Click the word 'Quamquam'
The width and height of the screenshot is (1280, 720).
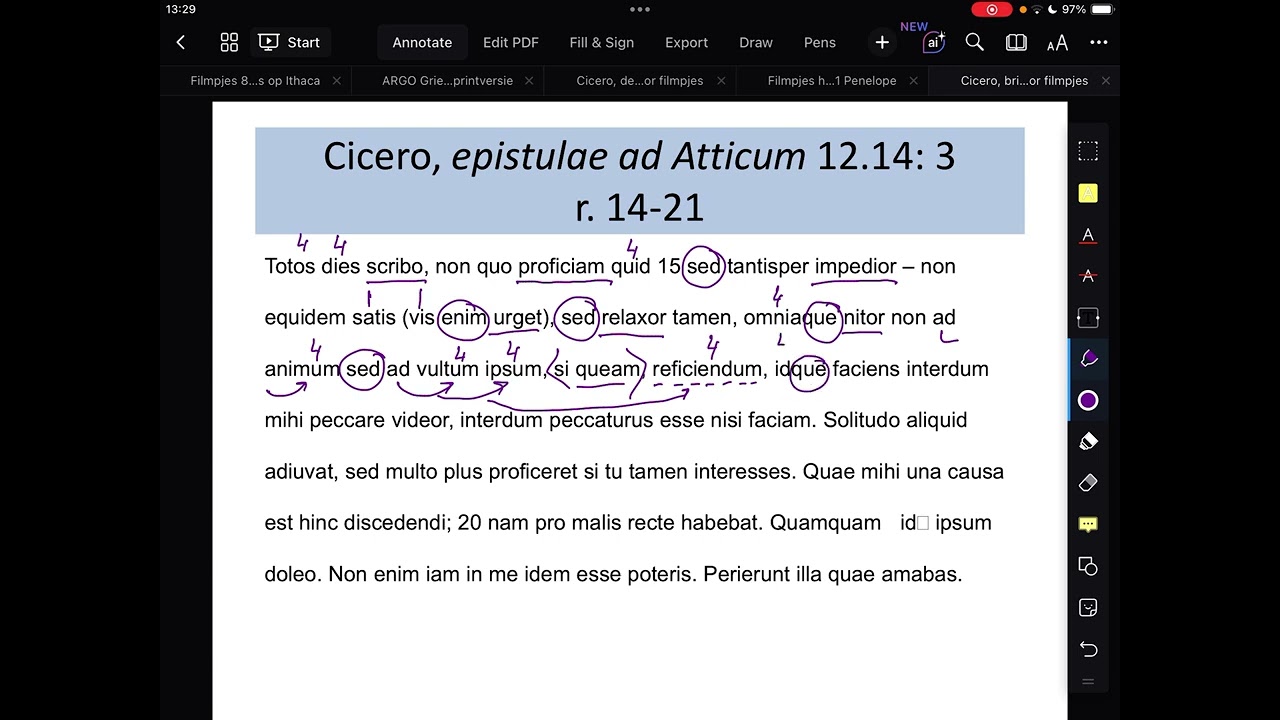[825, 523]
